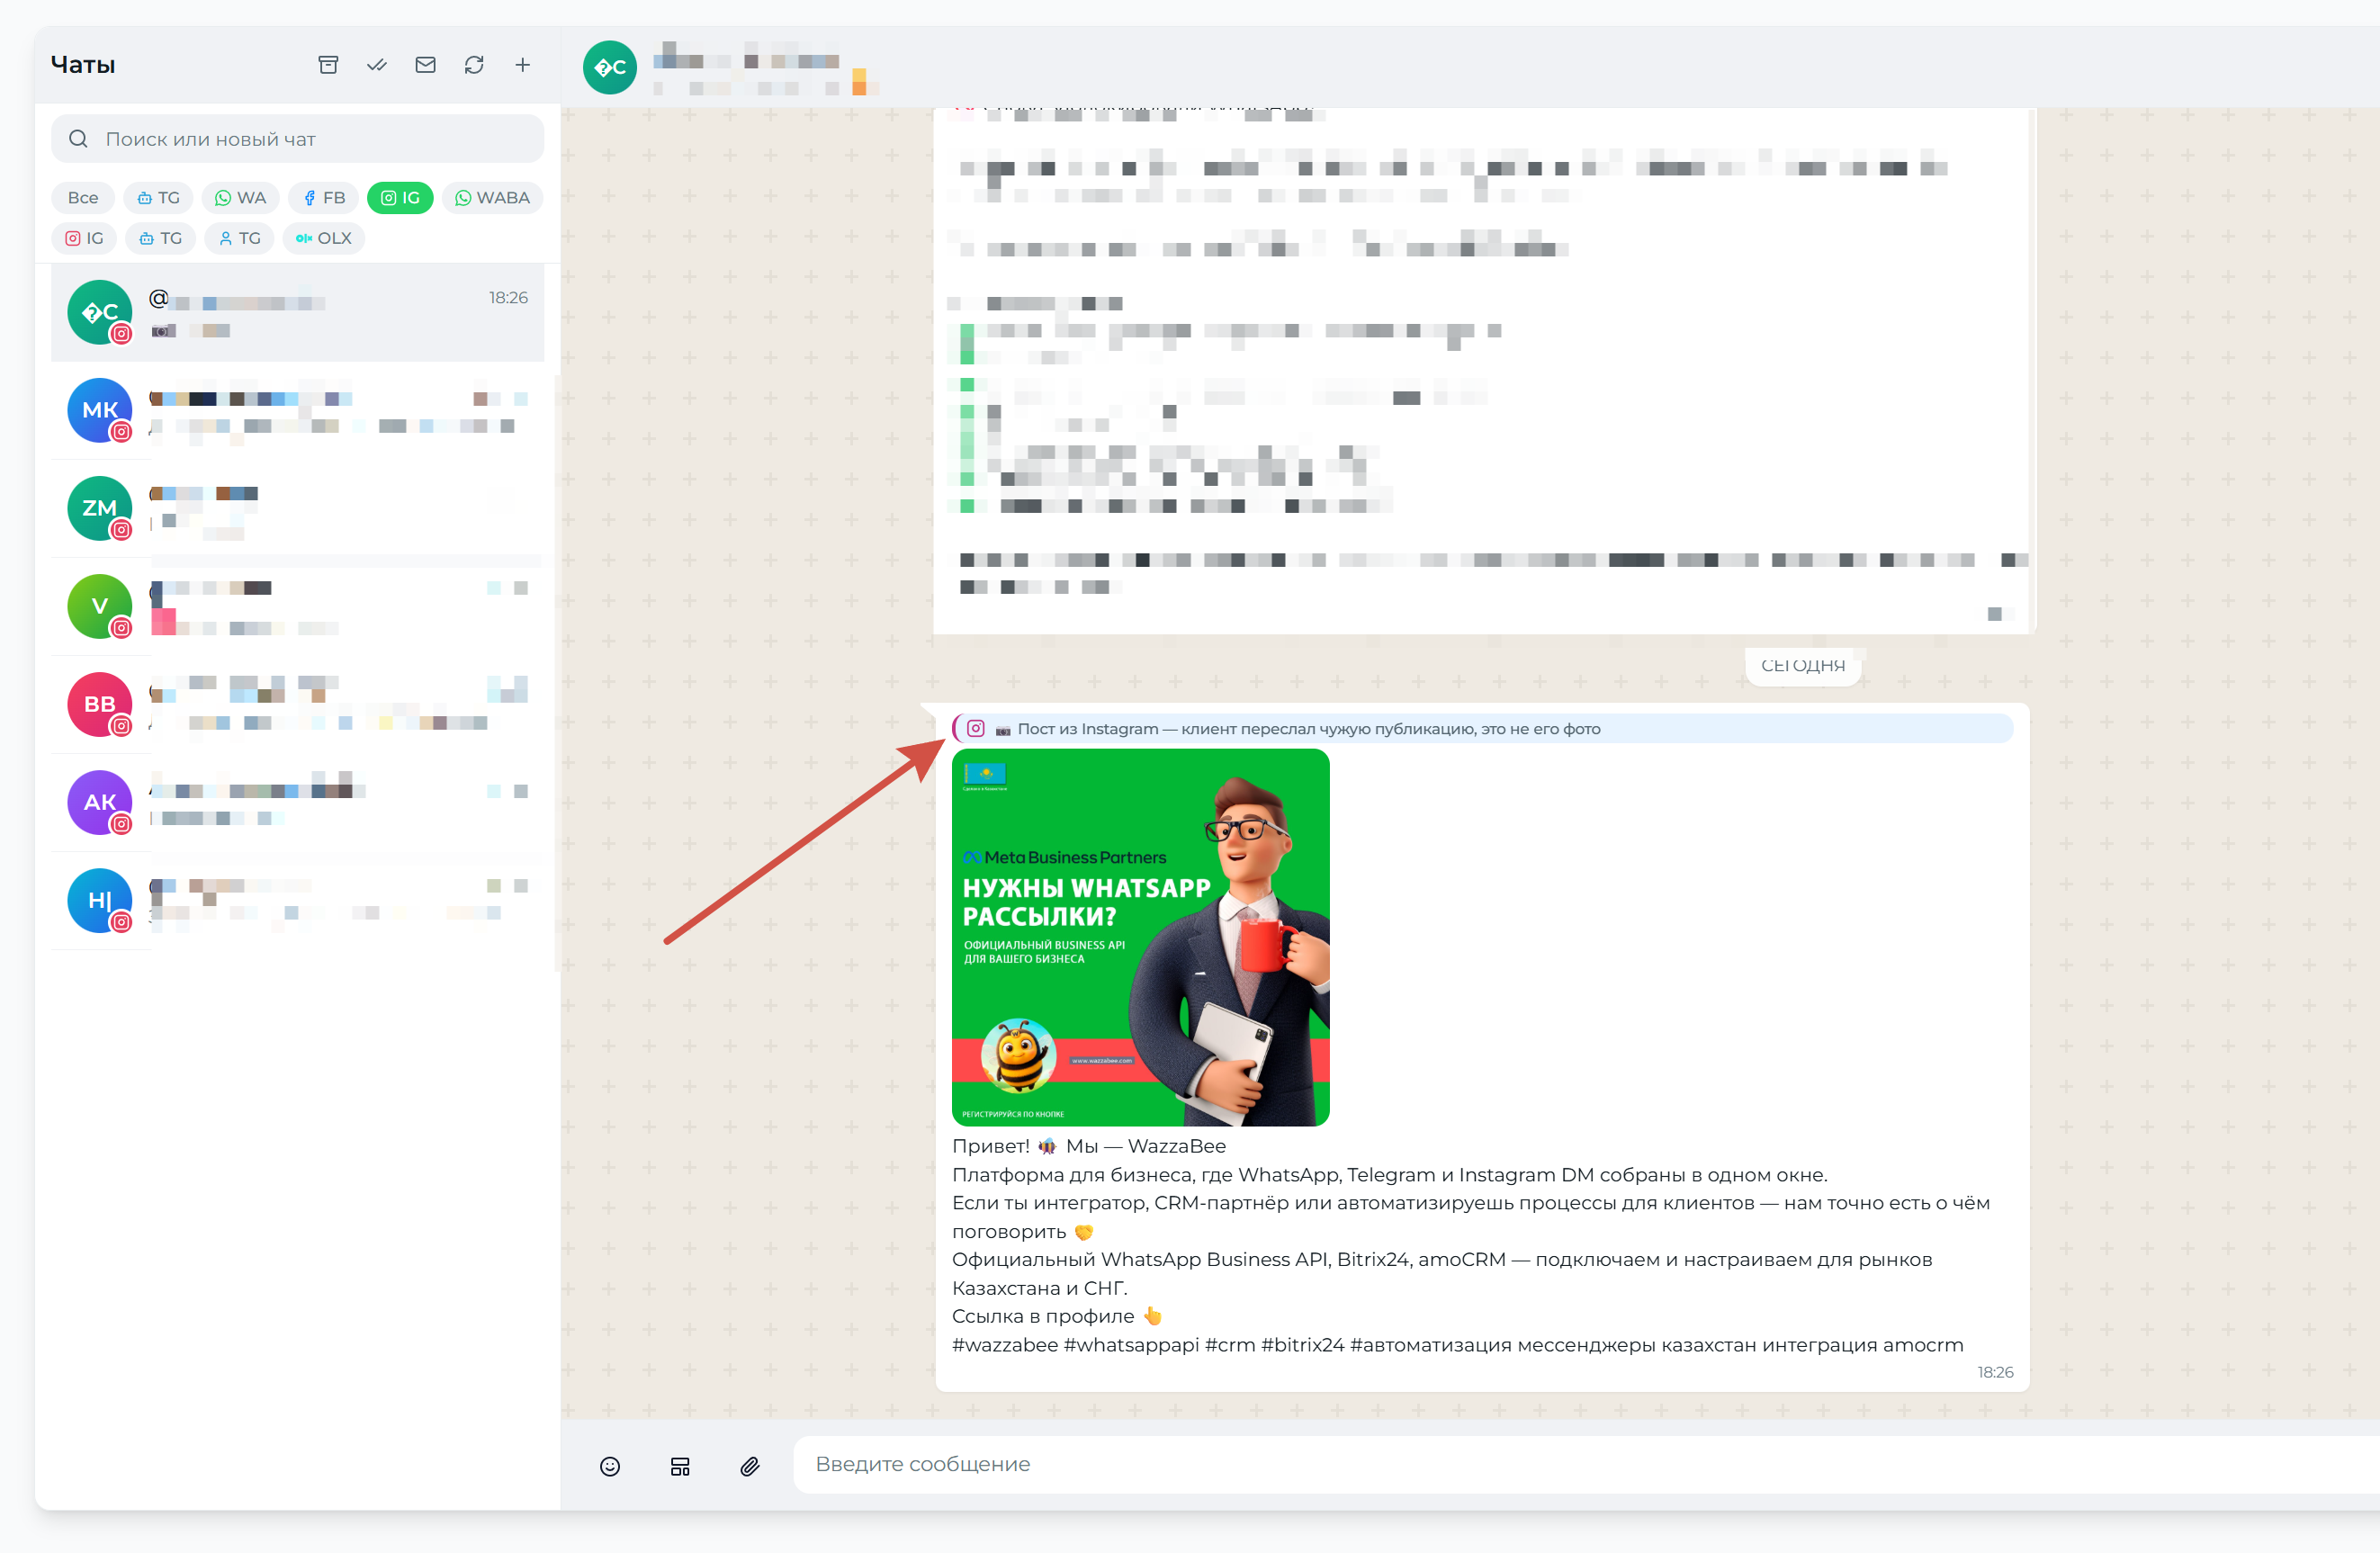
Task: Filter chats by the WABA chip
Action: point(492,198)
